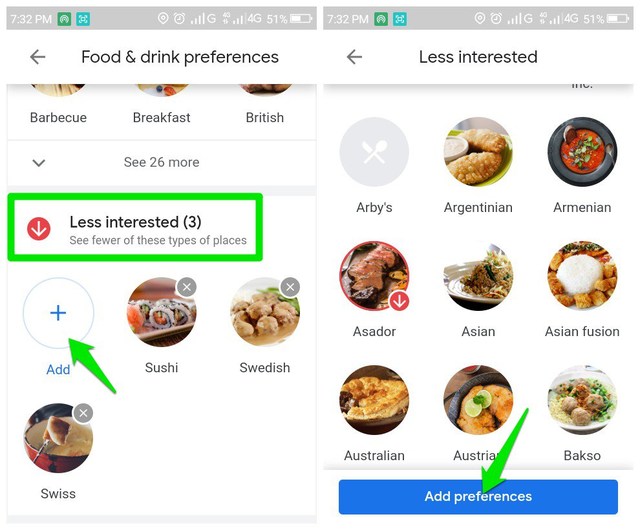This screenshot has width=640, height=530.
Task: Expand the See 26 more chevron
Action: click(39, 163)
